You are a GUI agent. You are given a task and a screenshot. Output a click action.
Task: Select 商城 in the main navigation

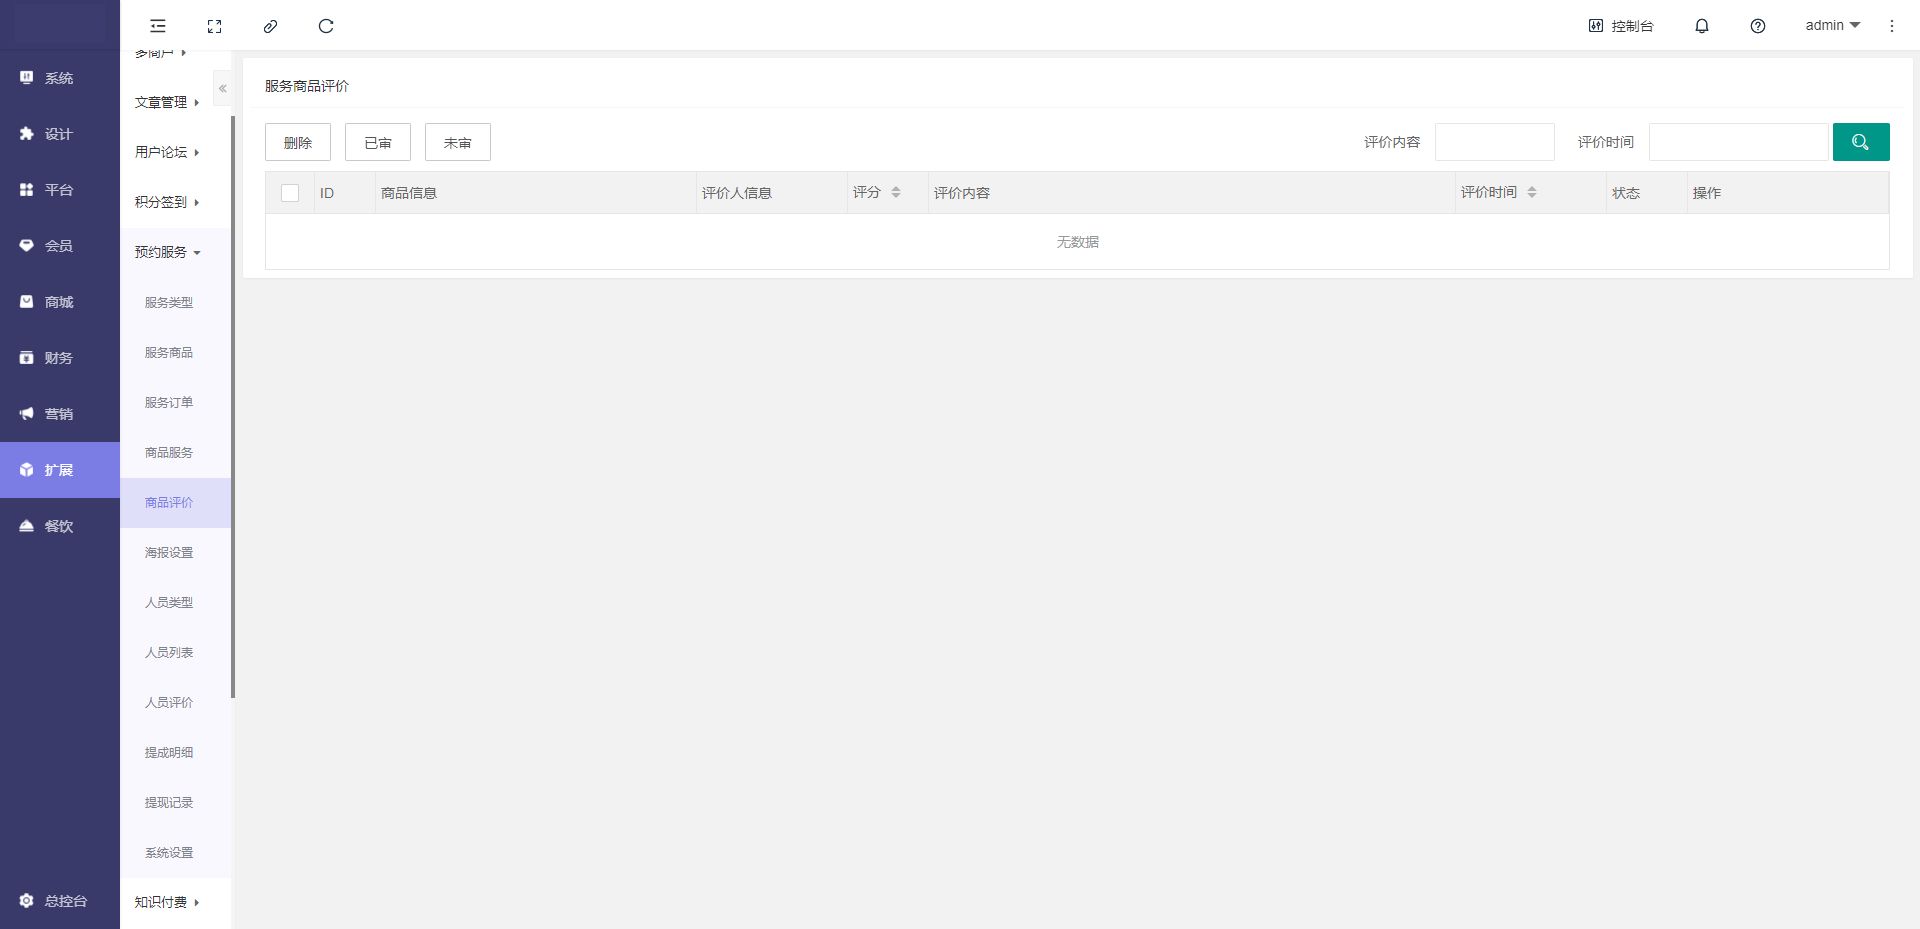(59, 302)
